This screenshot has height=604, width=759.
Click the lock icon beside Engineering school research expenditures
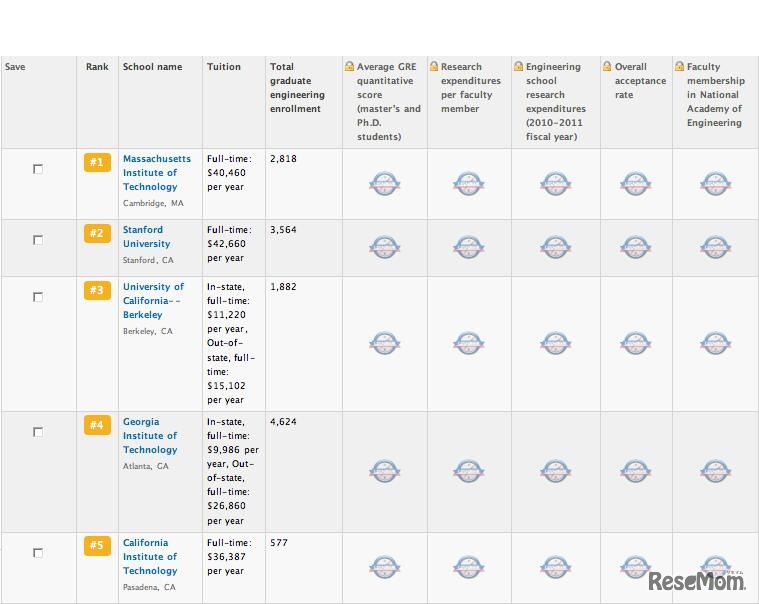click(x=518, y=66)
